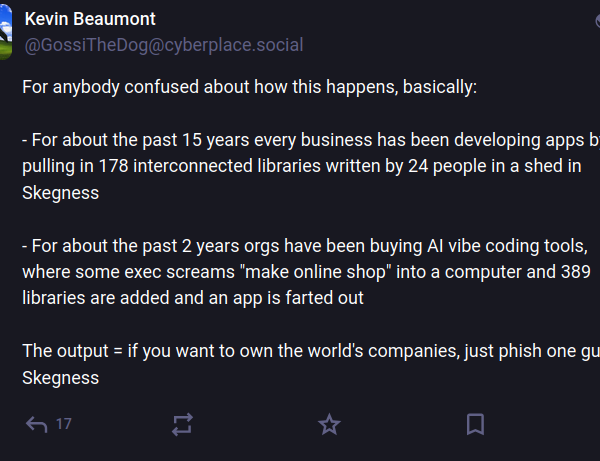
Task: Open the @GossiTheDog@cyberplace.social handle
Action: pos(163,45)
